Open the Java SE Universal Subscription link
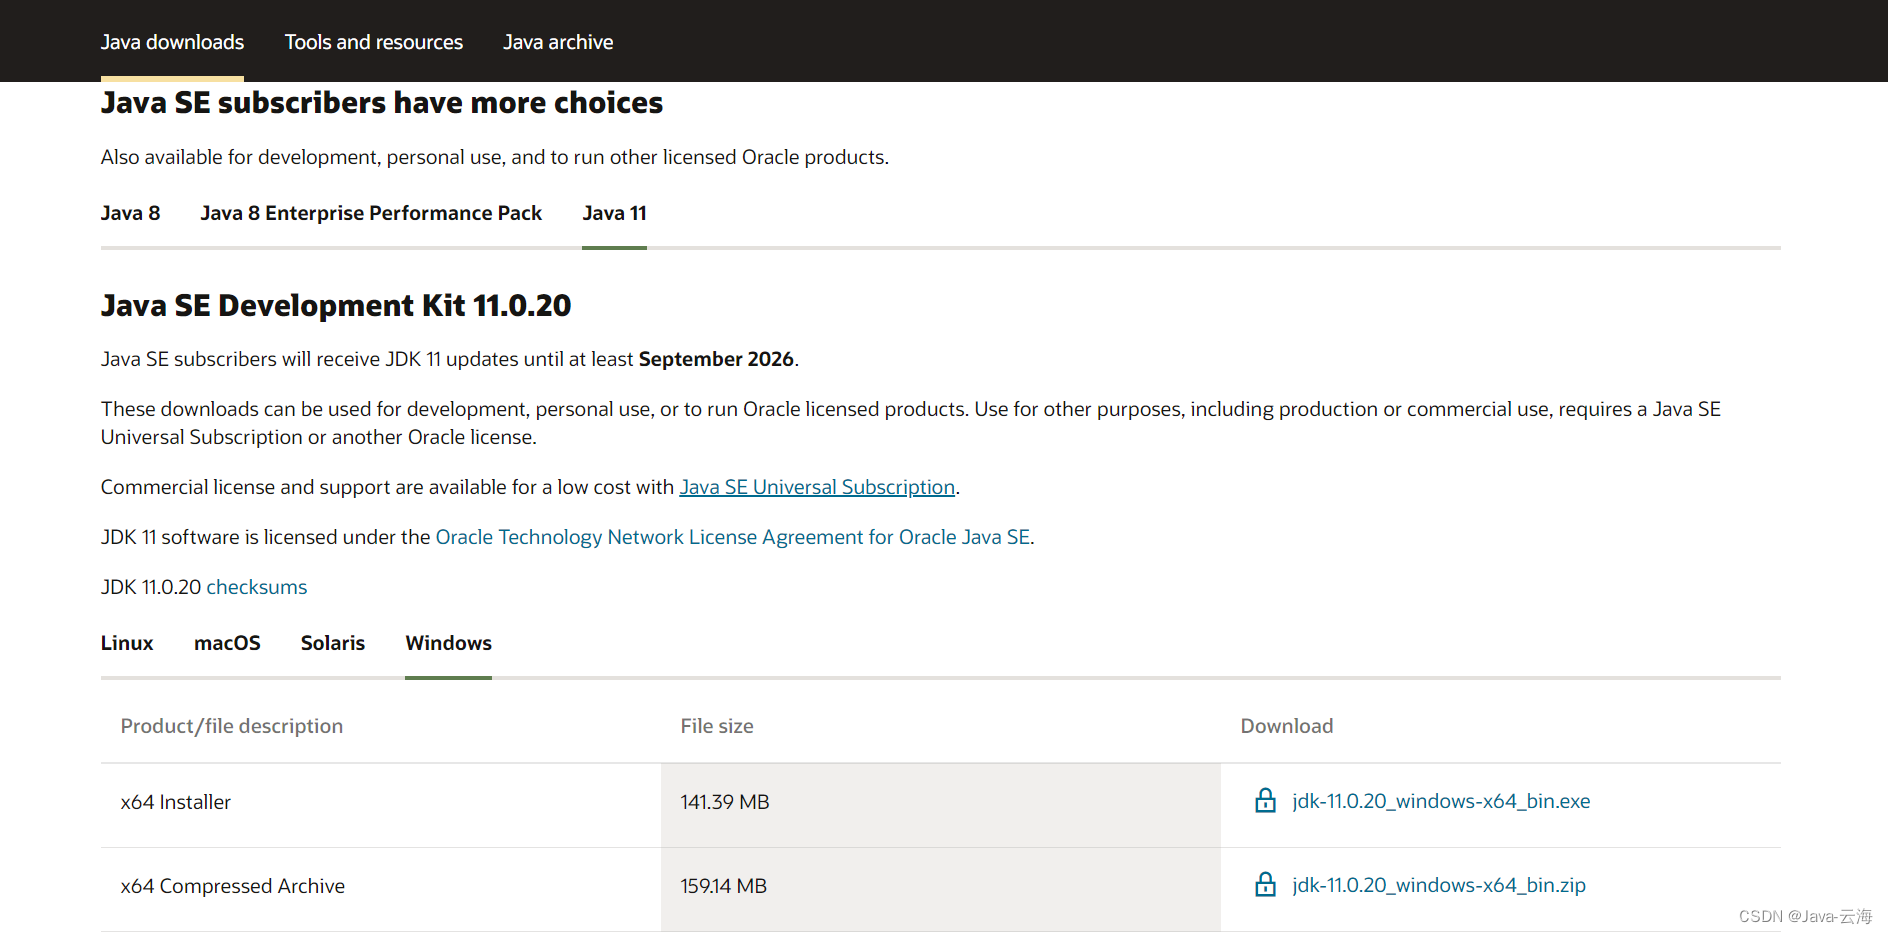Image resolution: width=1888 pixels, height=934 pixels. tap(817, 487)
